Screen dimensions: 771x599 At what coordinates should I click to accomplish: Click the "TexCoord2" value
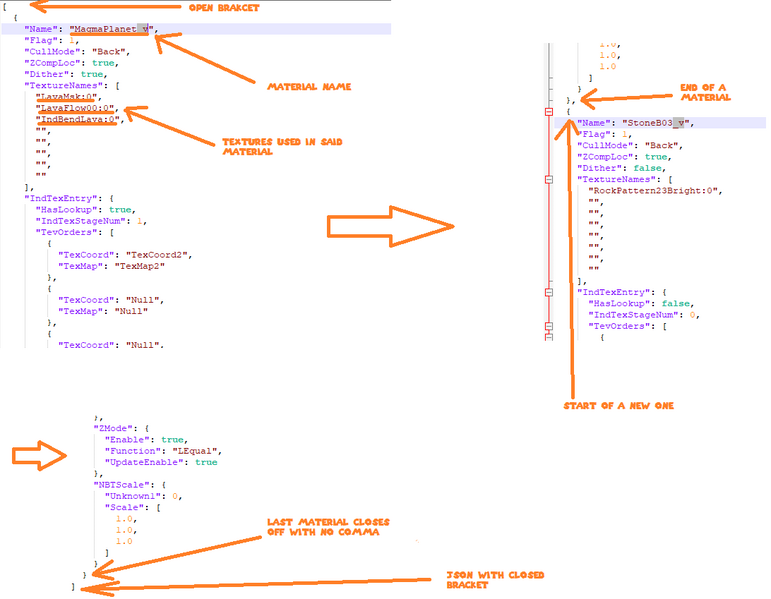point(156,255)
